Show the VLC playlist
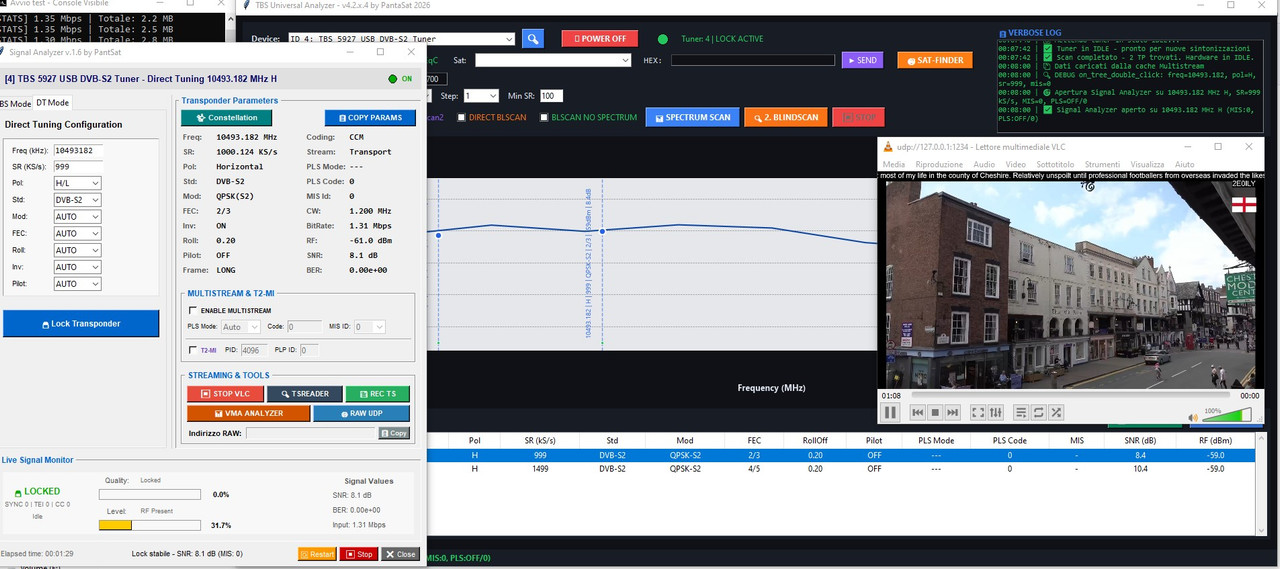The image size is (1280, 569). pyautogui.click(x=1021, y=412)
